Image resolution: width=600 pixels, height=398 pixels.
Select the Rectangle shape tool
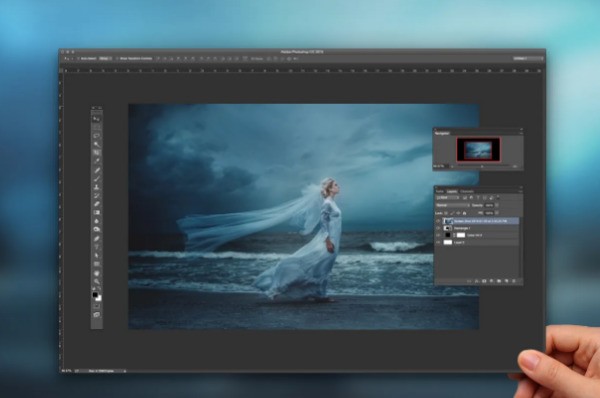click(x=97, y=264)
